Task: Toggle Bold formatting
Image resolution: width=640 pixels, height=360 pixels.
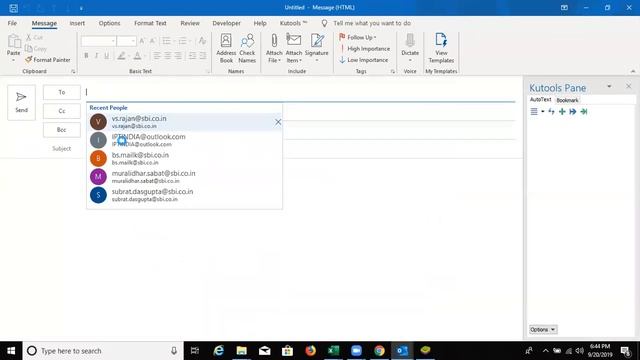Action: point(86,56)
